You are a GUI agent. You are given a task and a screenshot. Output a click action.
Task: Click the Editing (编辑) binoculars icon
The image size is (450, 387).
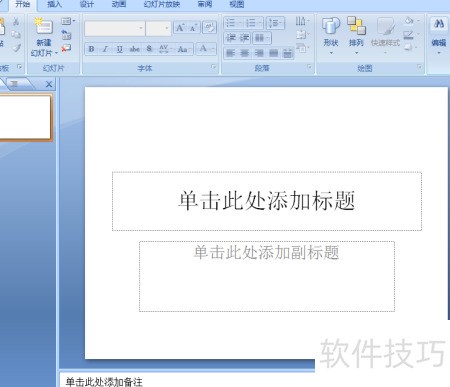pyautogui.click(x=439, y=36)
